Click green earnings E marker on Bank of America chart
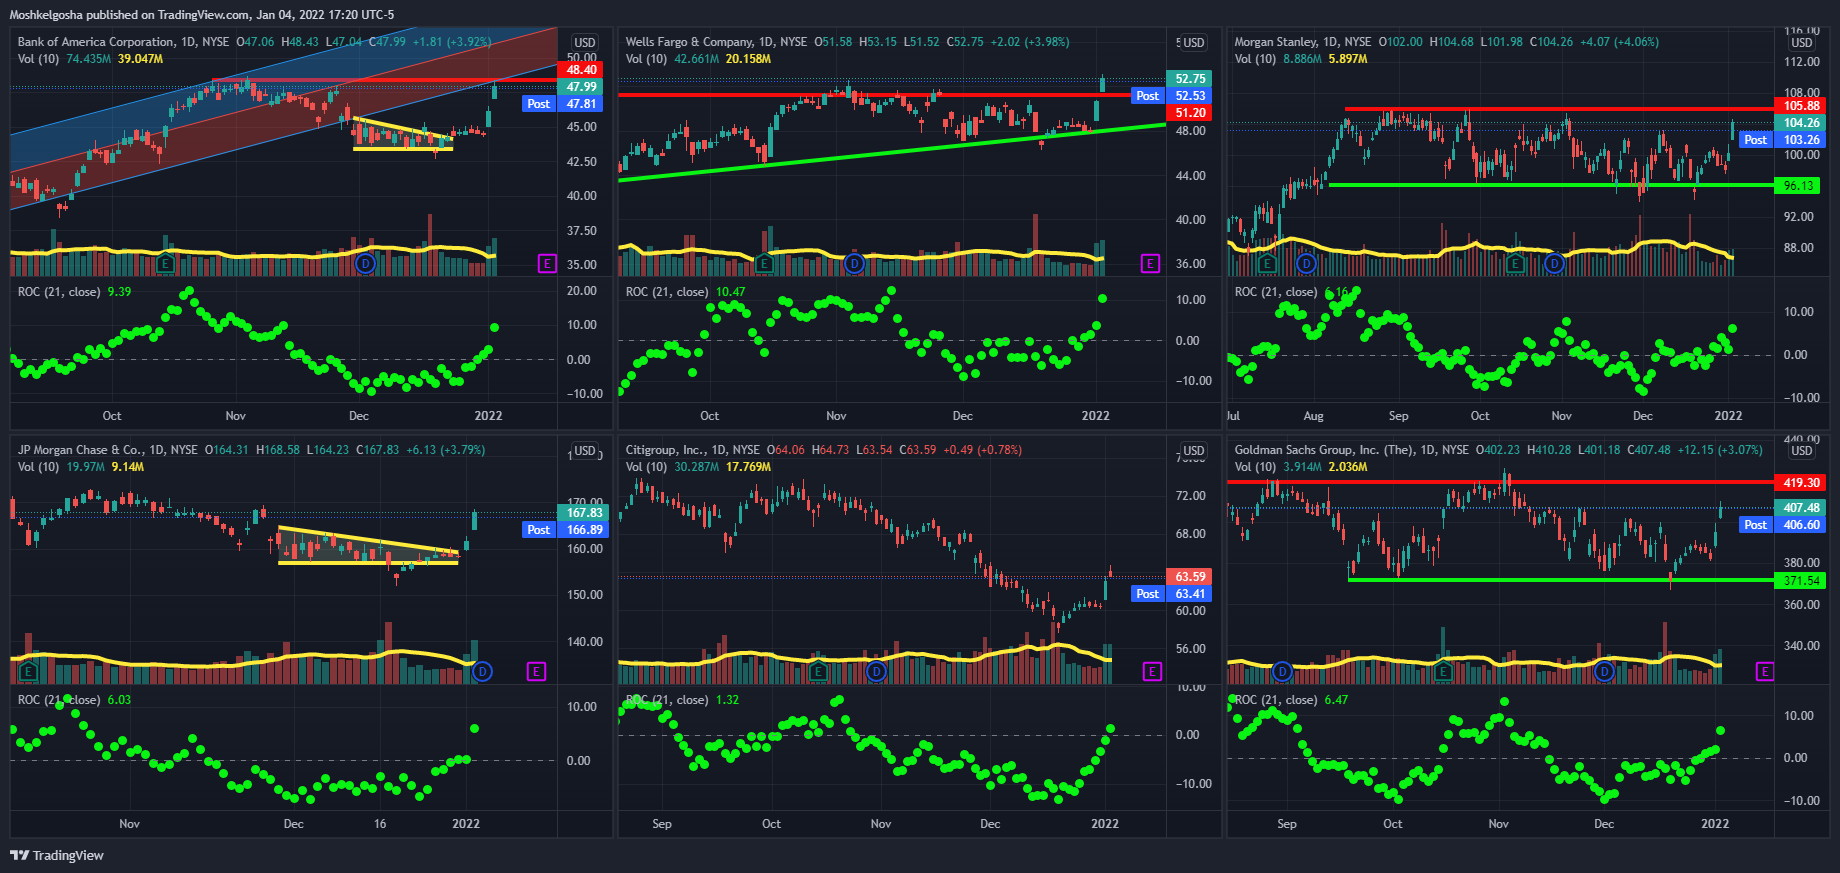1840x873 pixels. pyautogui.click(x=166, y=264)
